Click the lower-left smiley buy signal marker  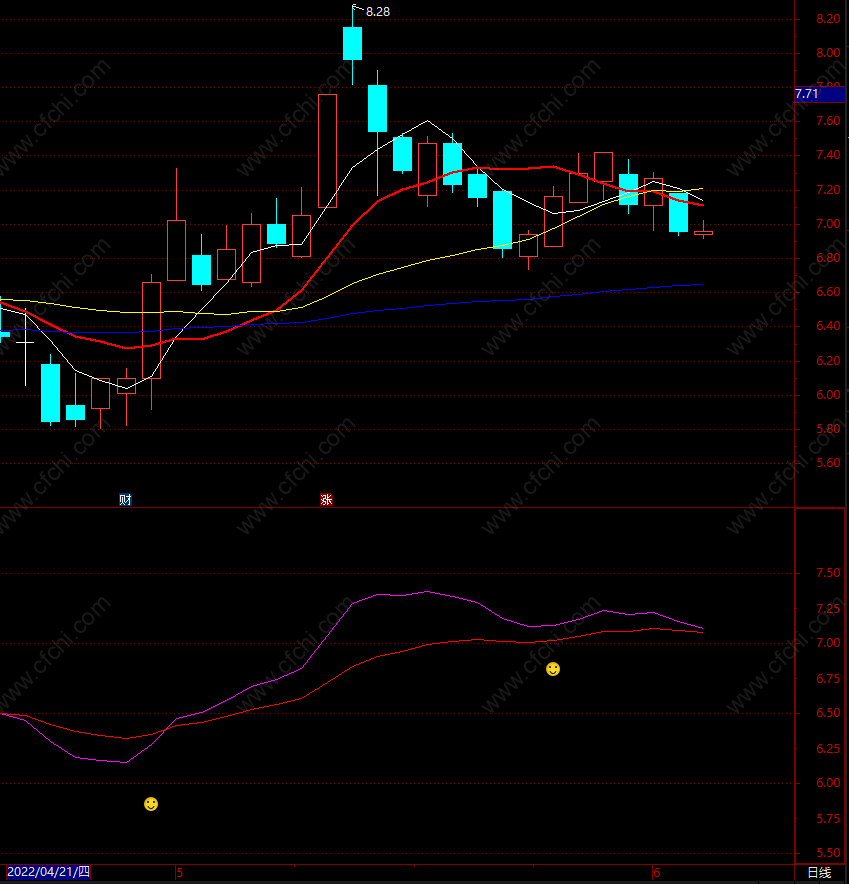click(151, 804)
